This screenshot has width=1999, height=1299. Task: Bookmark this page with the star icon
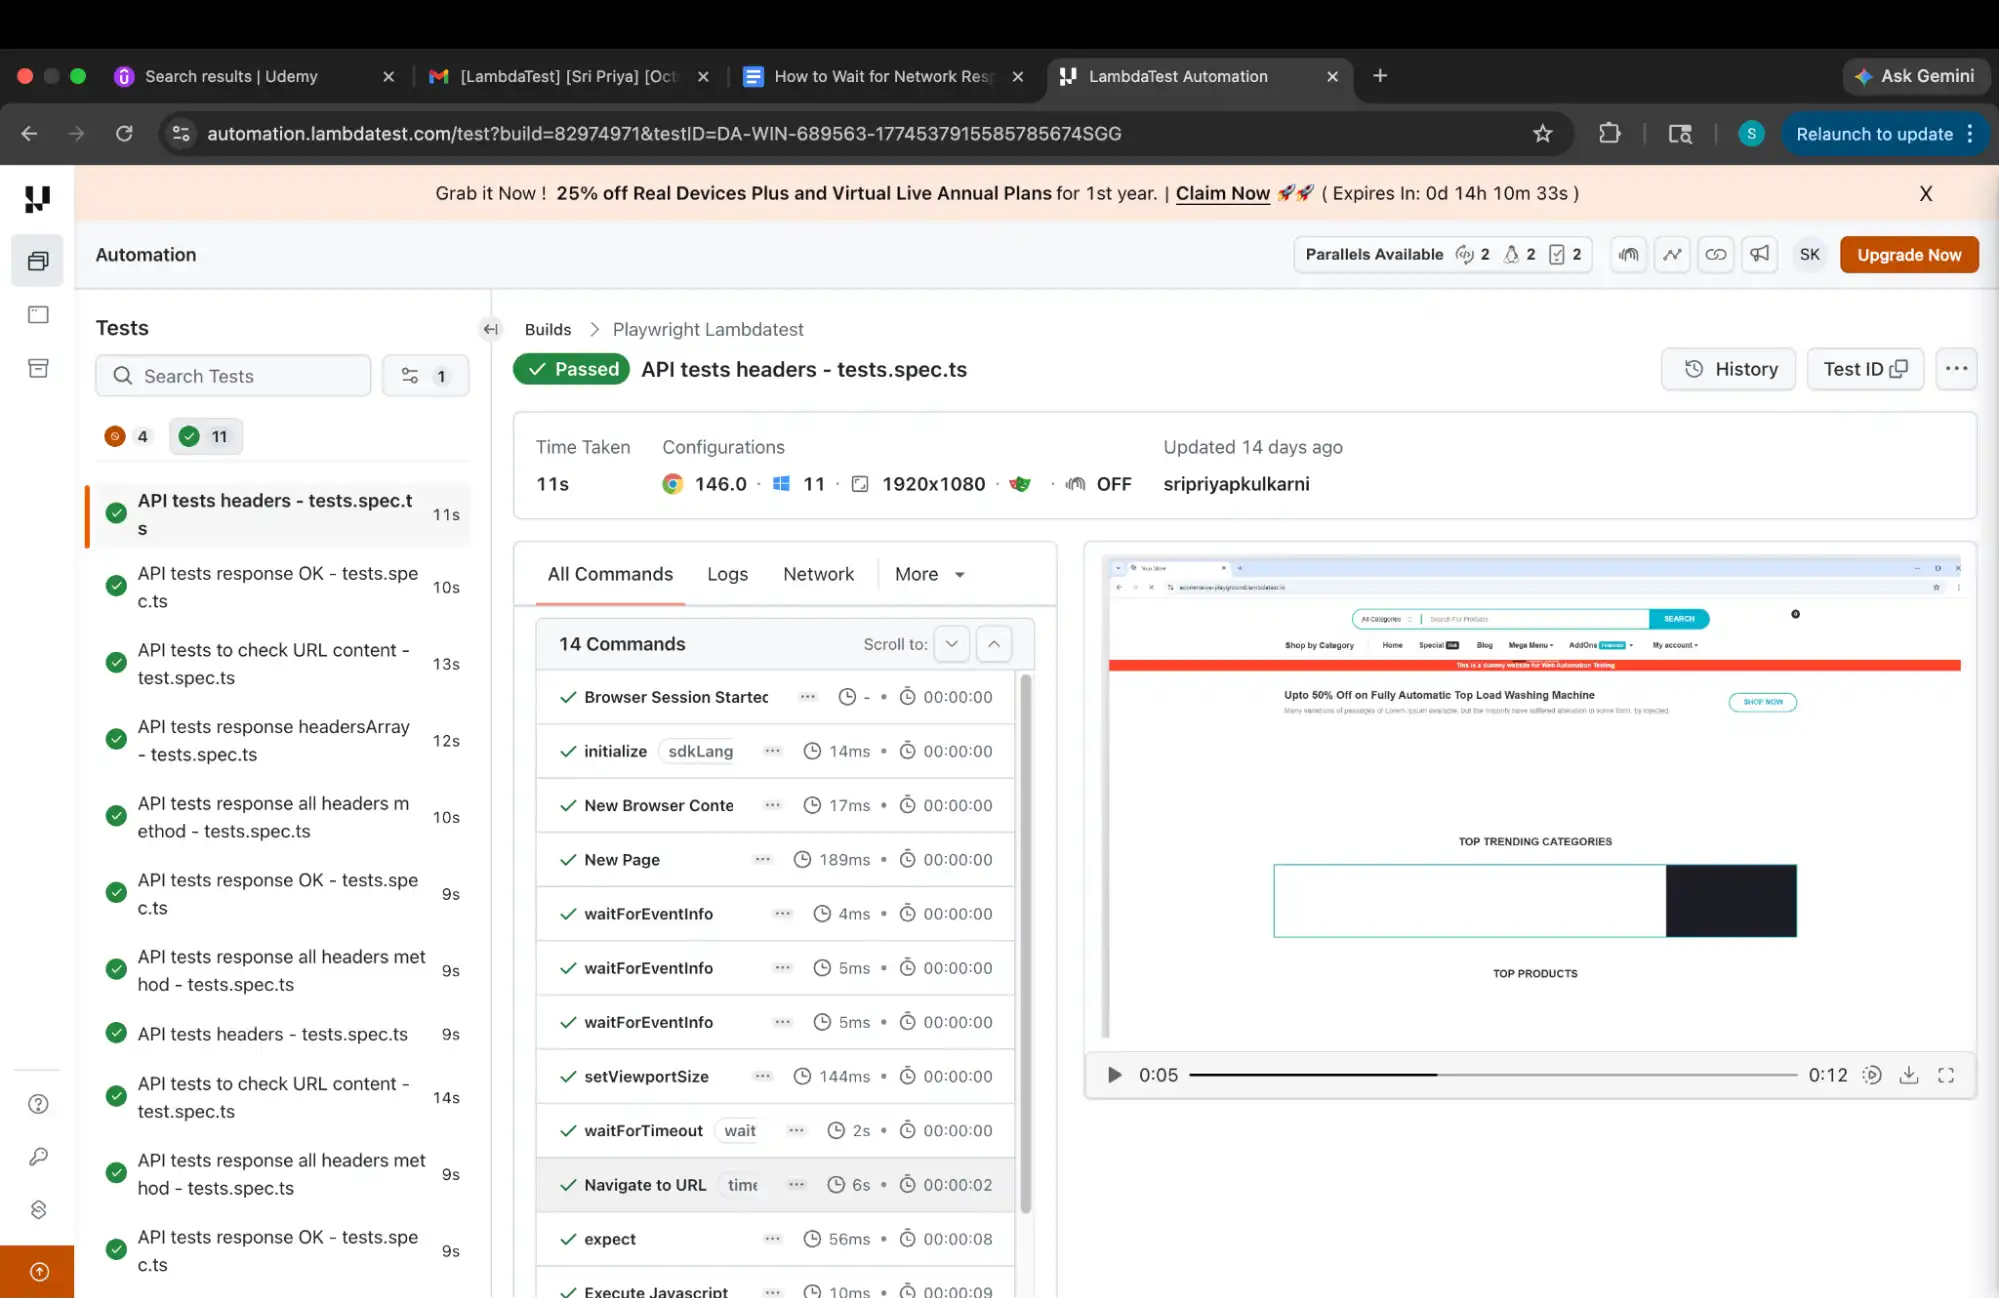tap(1542, 134)
